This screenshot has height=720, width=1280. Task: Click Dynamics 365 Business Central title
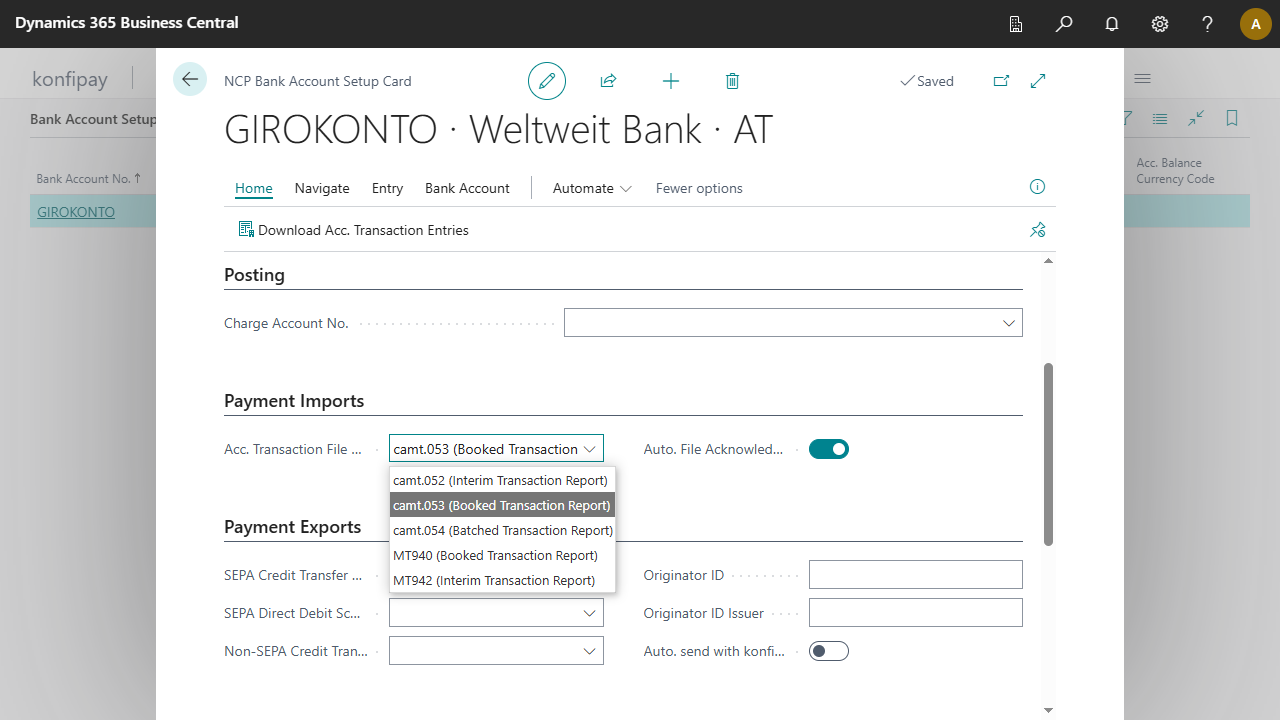(x=127, y=22)
